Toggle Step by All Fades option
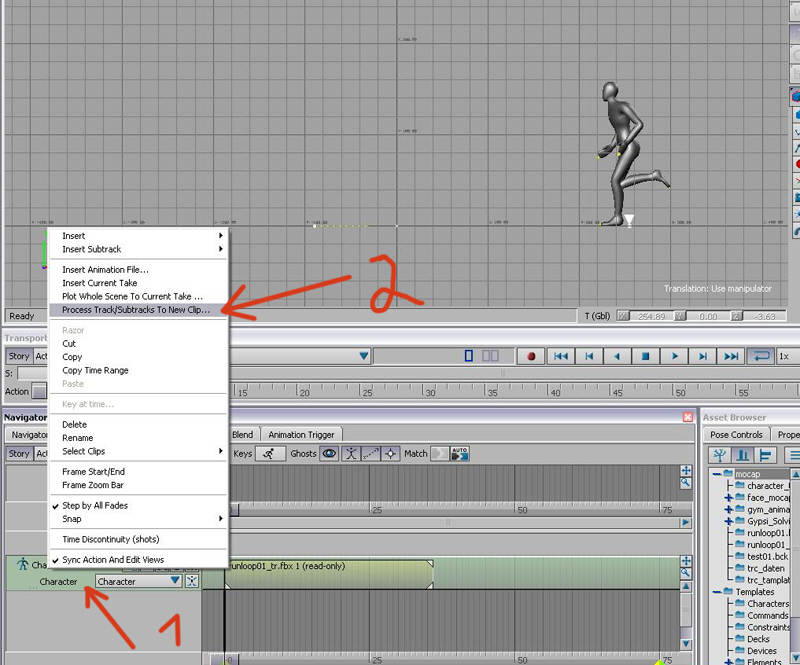 coord(95,506)
